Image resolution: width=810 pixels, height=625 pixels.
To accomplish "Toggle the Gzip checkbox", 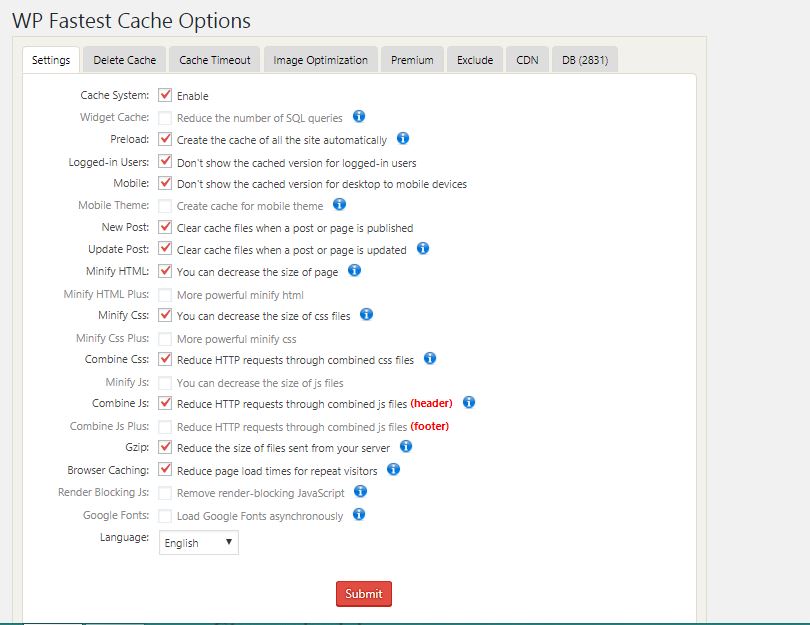I will point(165,446).
